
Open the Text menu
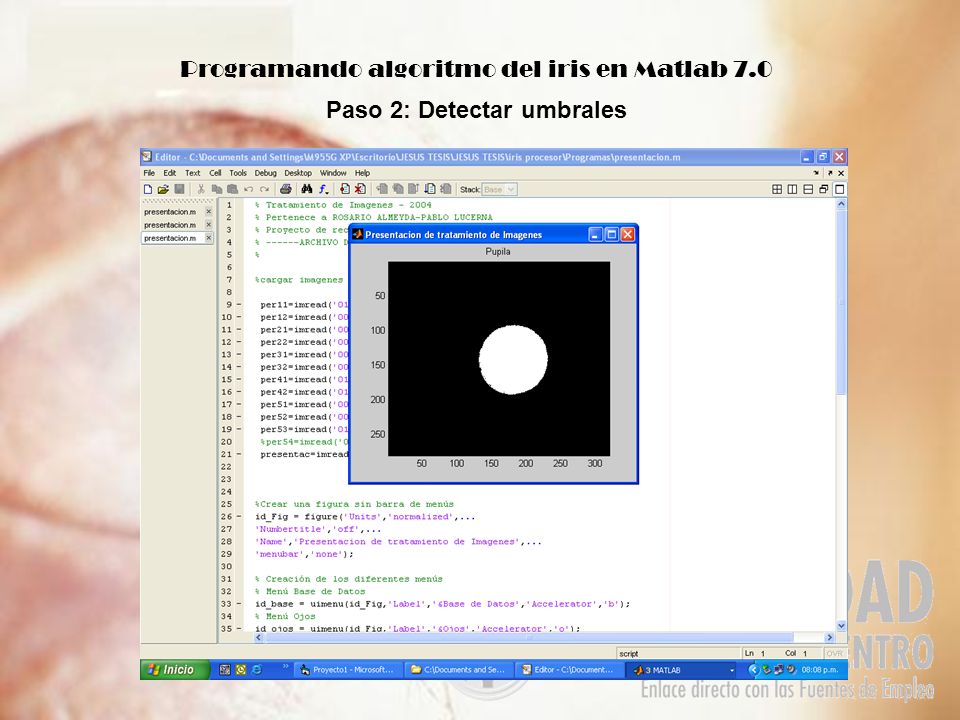click(193, 173)
